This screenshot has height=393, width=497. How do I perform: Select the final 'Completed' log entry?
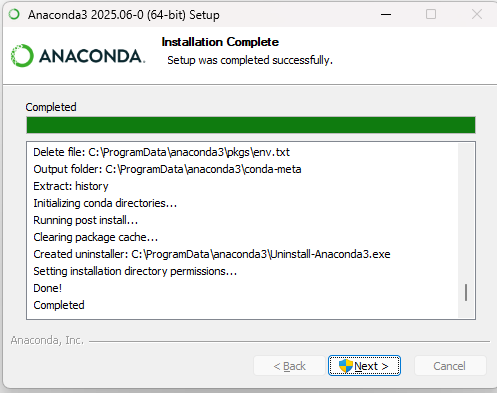click(x=59, y=305)
